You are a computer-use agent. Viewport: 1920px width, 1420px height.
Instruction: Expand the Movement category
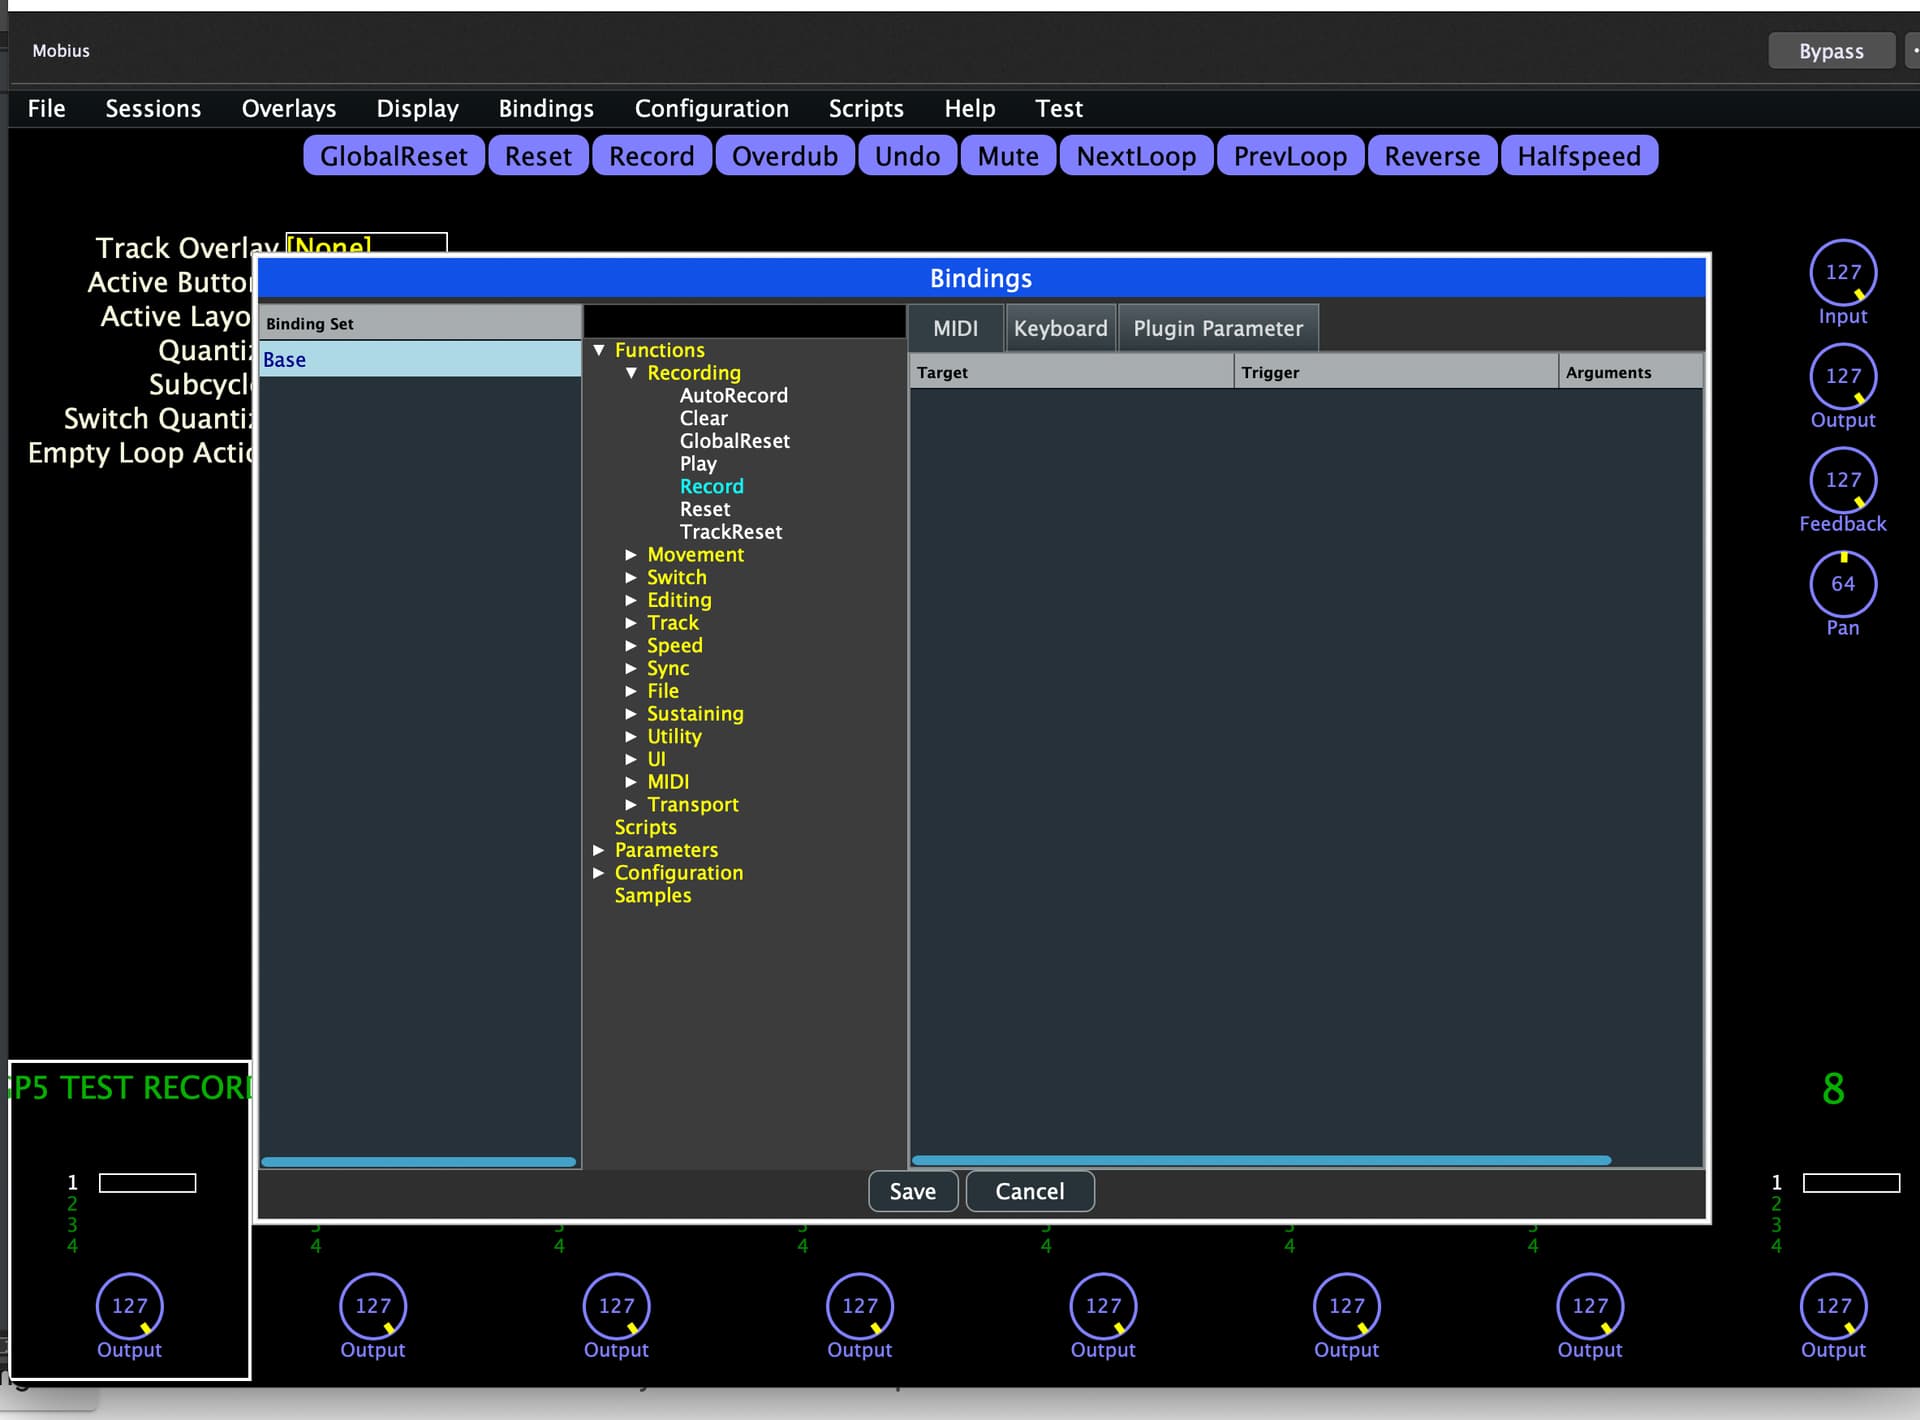click(631, 555)
